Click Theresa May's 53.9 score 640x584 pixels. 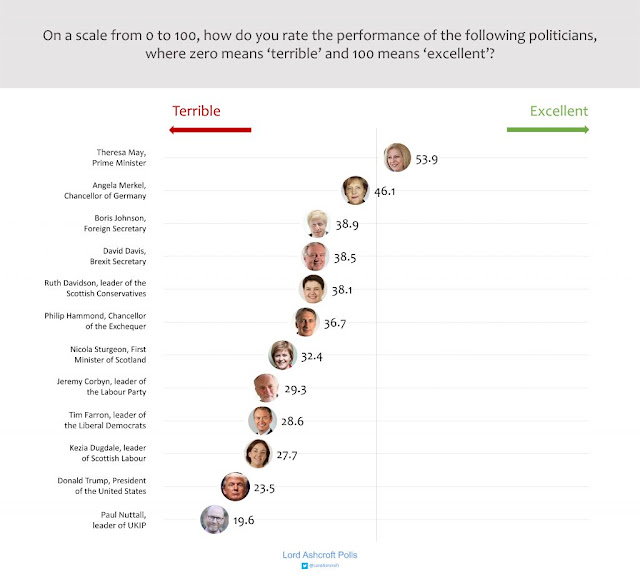click(x=427, y=159)
